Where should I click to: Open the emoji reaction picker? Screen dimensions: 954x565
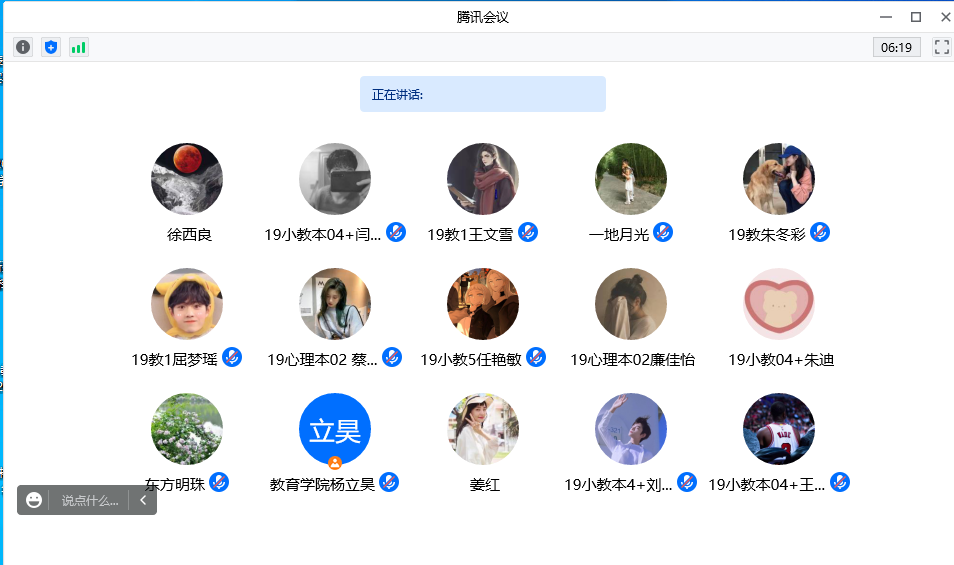(34, 500)
